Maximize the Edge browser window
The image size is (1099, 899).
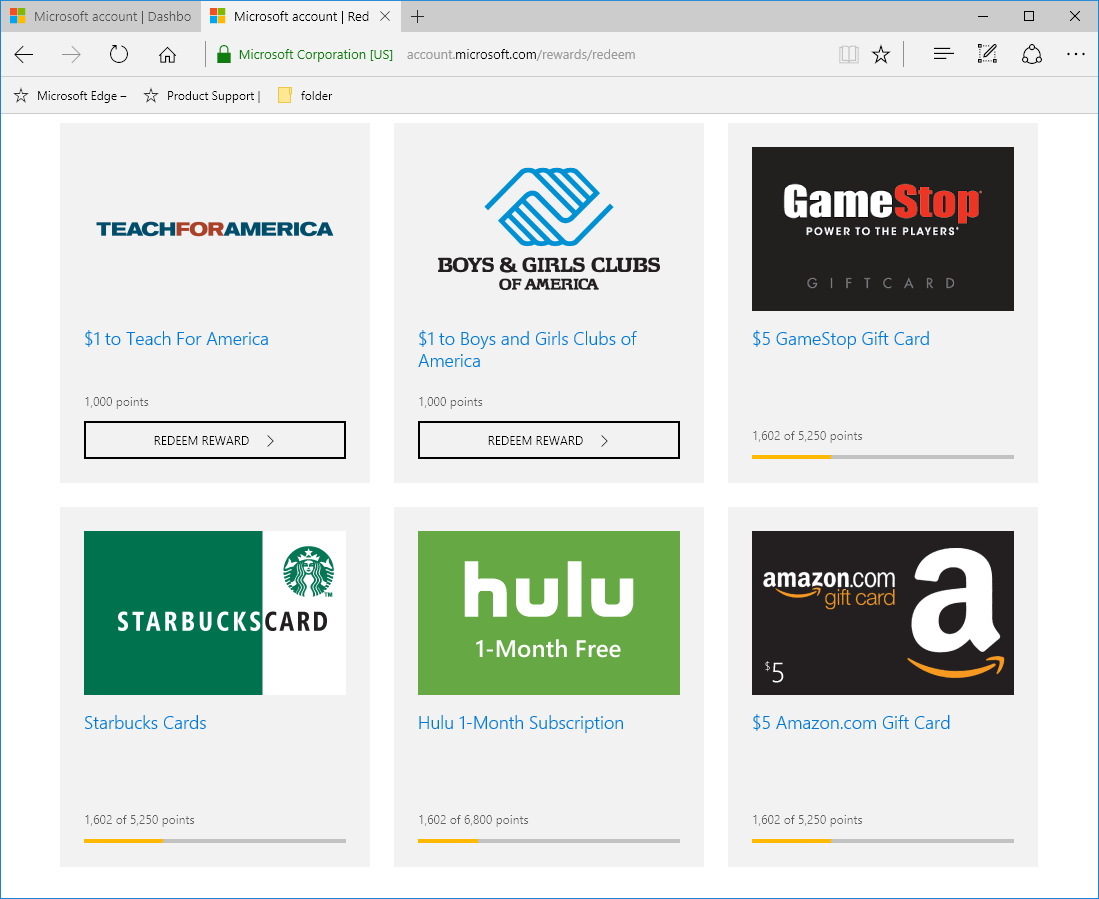pos(1028,16)
